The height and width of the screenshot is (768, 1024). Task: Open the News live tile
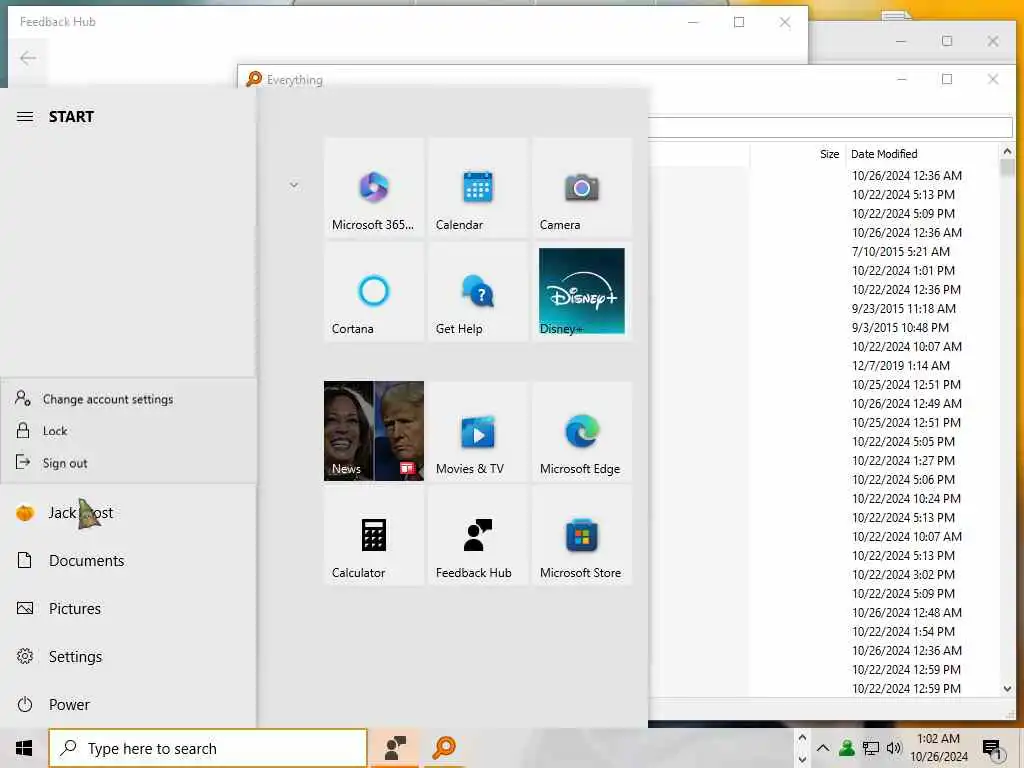(x=374, y=431)
